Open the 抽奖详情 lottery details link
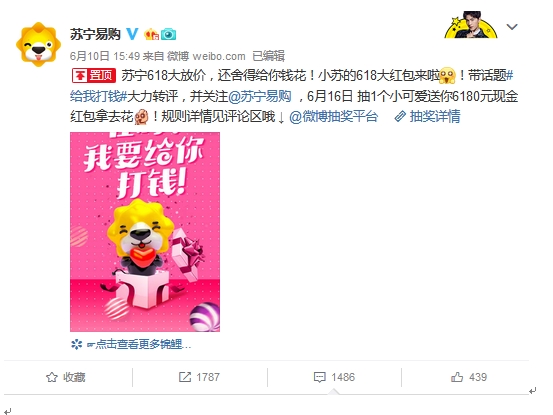 tap(427, 116)
